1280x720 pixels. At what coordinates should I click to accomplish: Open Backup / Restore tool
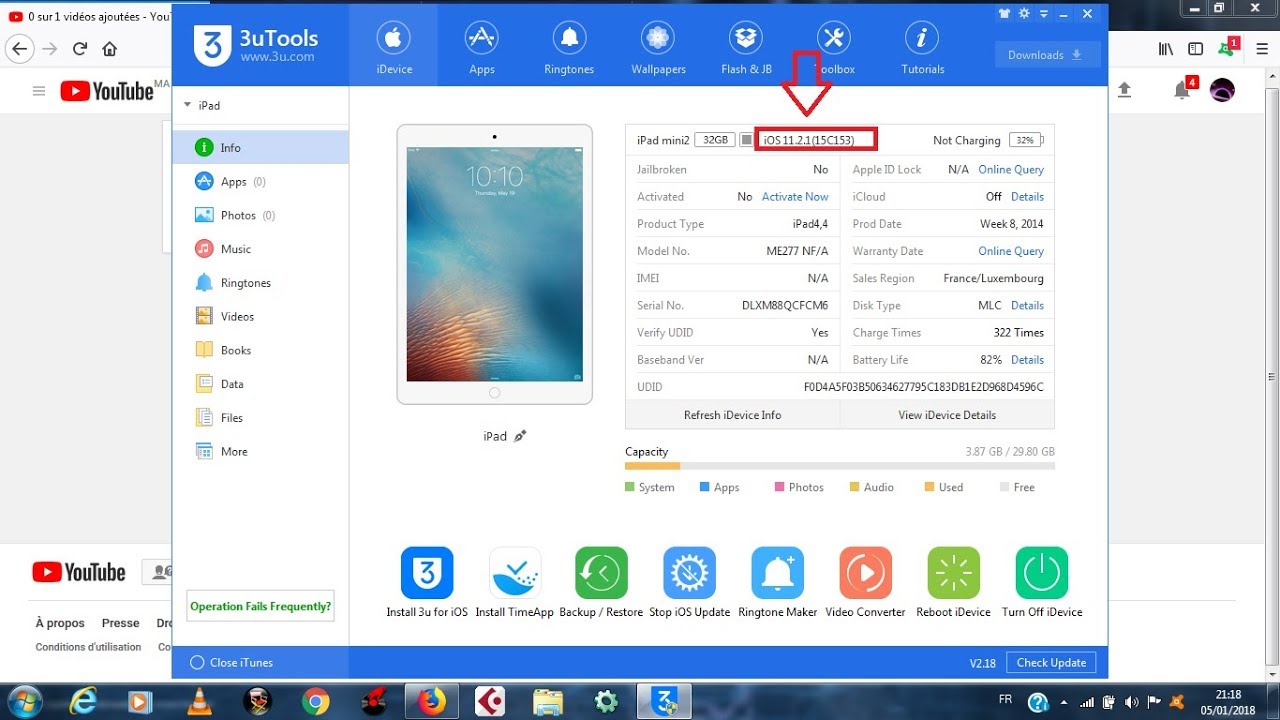(x=601, y=573)
